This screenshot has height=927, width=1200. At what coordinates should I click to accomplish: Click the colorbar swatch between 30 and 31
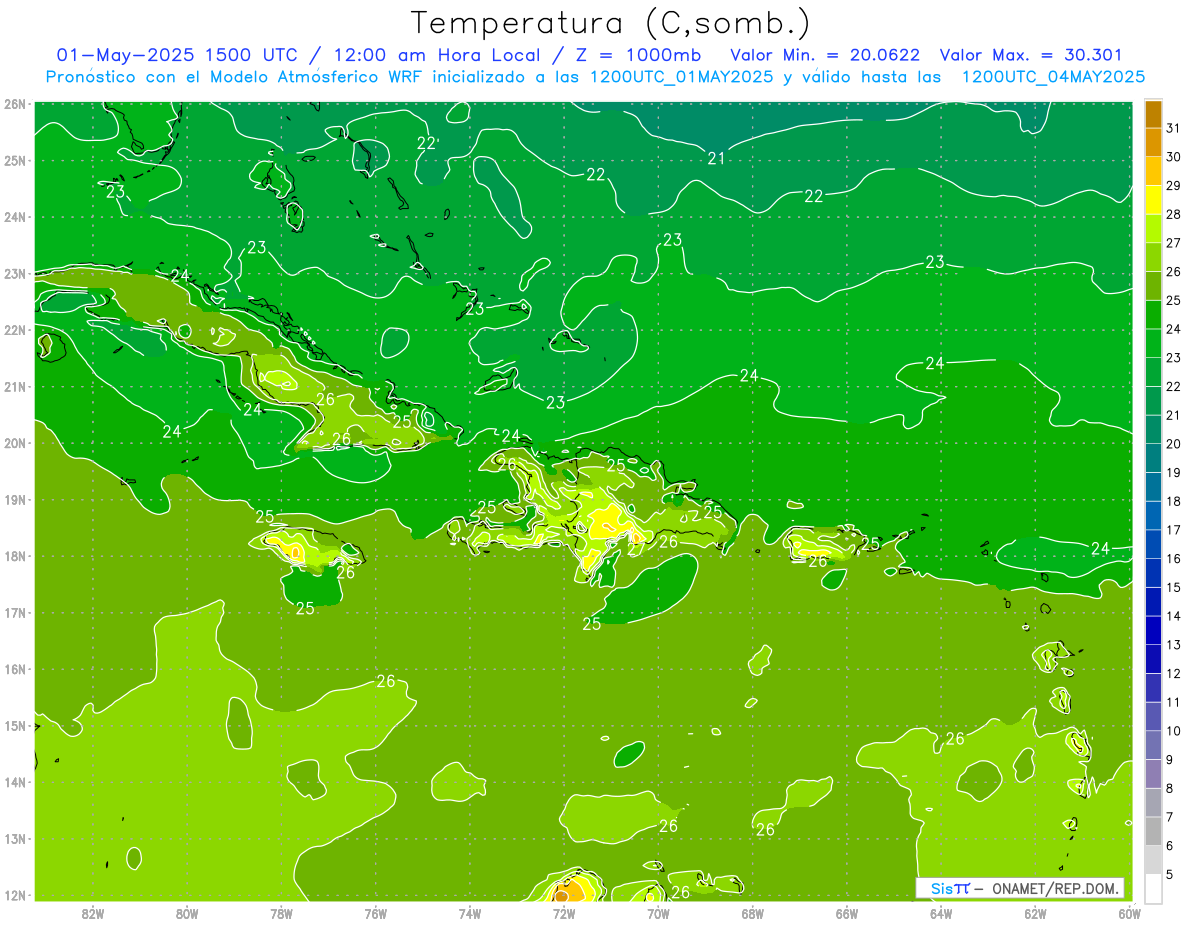pos(1154,143)
